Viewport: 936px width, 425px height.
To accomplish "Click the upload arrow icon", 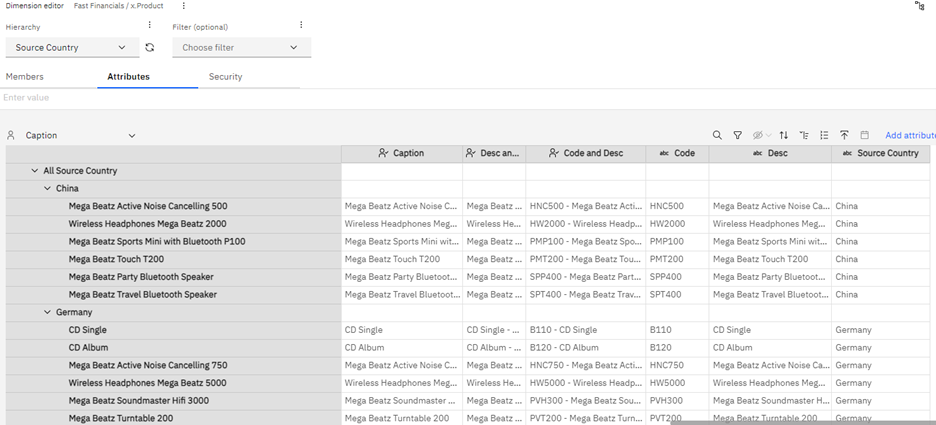I will (x=844, y=135).
